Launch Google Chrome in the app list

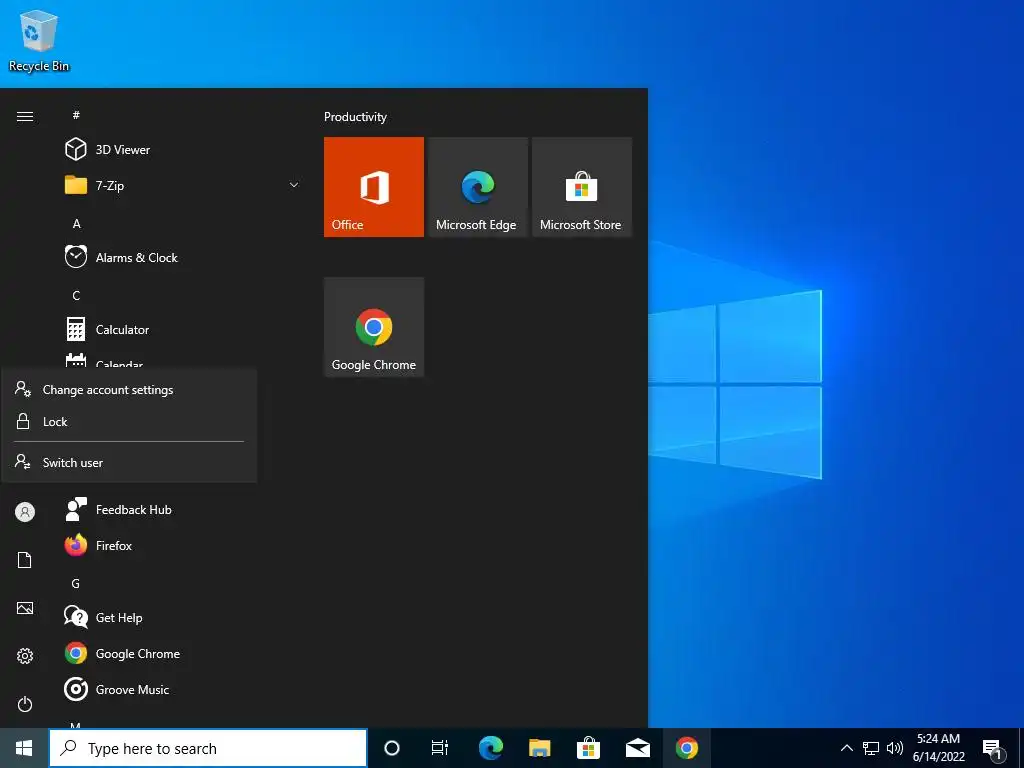coord(183,653)
